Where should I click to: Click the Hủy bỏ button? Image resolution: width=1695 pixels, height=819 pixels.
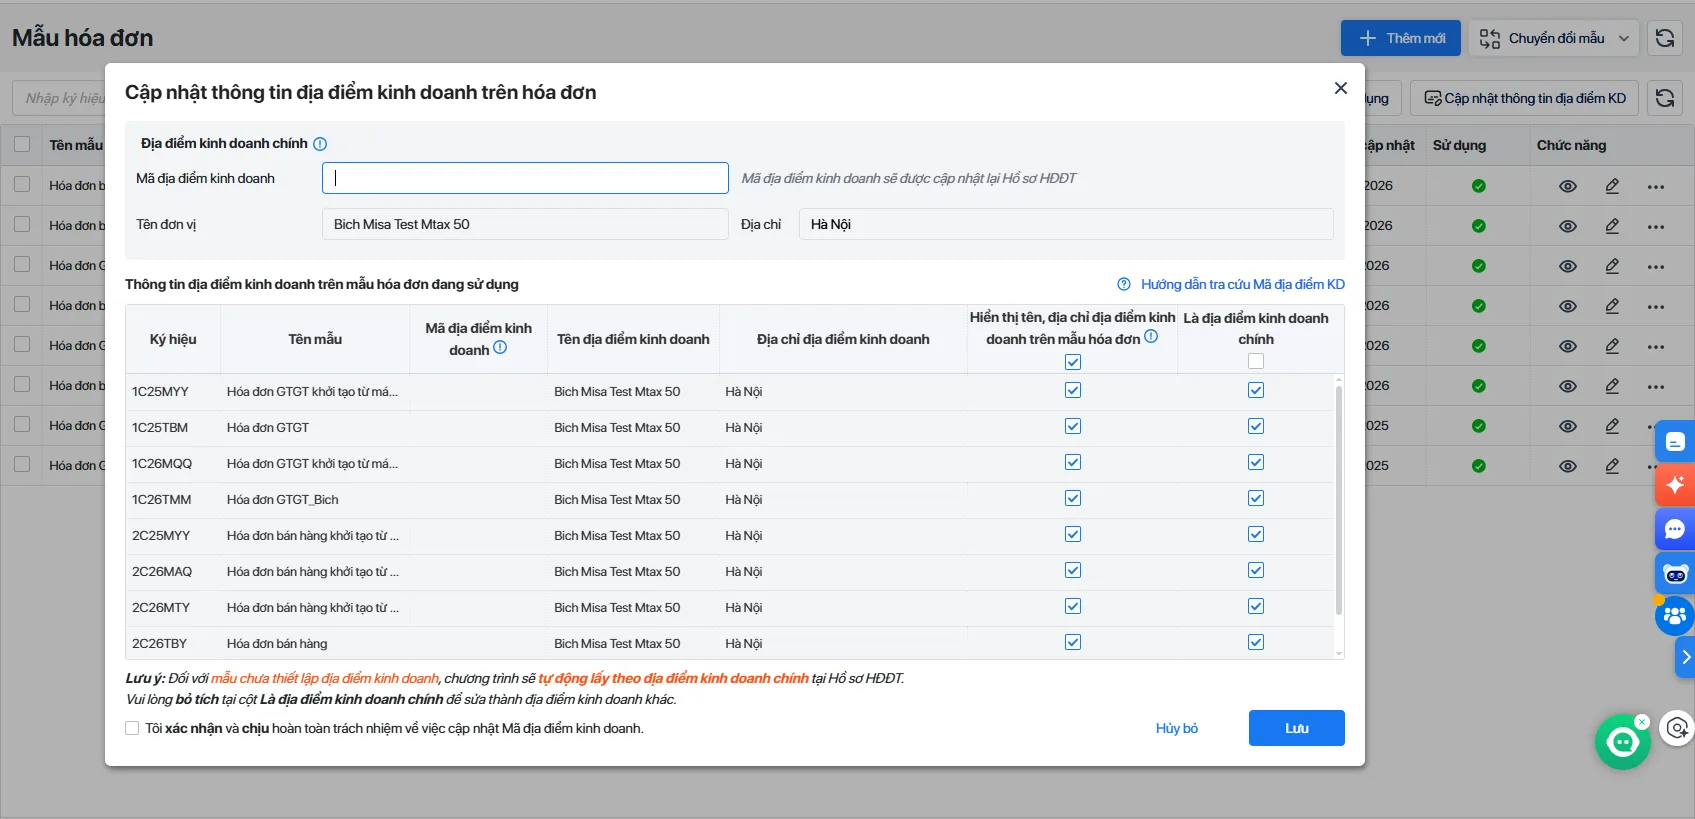pos(1177,728)
